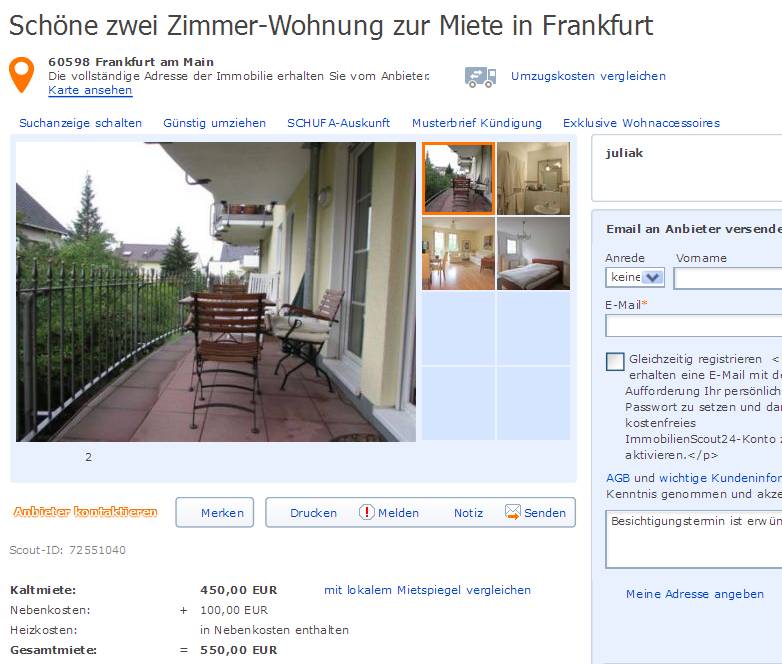Click the Meine Adresse angeben link

695,594
